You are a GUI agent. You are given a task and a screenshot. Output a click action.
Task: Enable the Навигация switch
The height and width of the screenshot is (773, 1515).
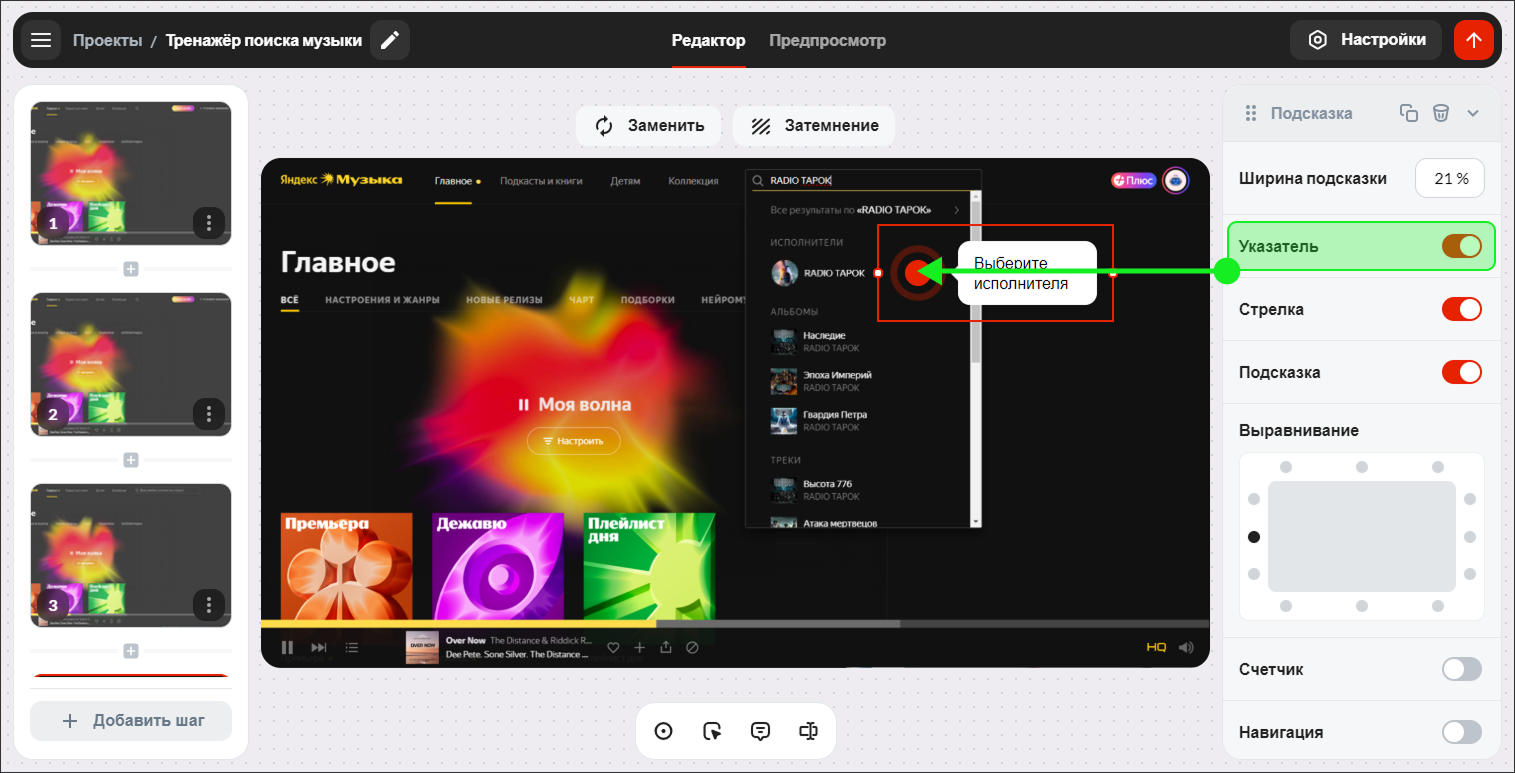[1461, 732]
